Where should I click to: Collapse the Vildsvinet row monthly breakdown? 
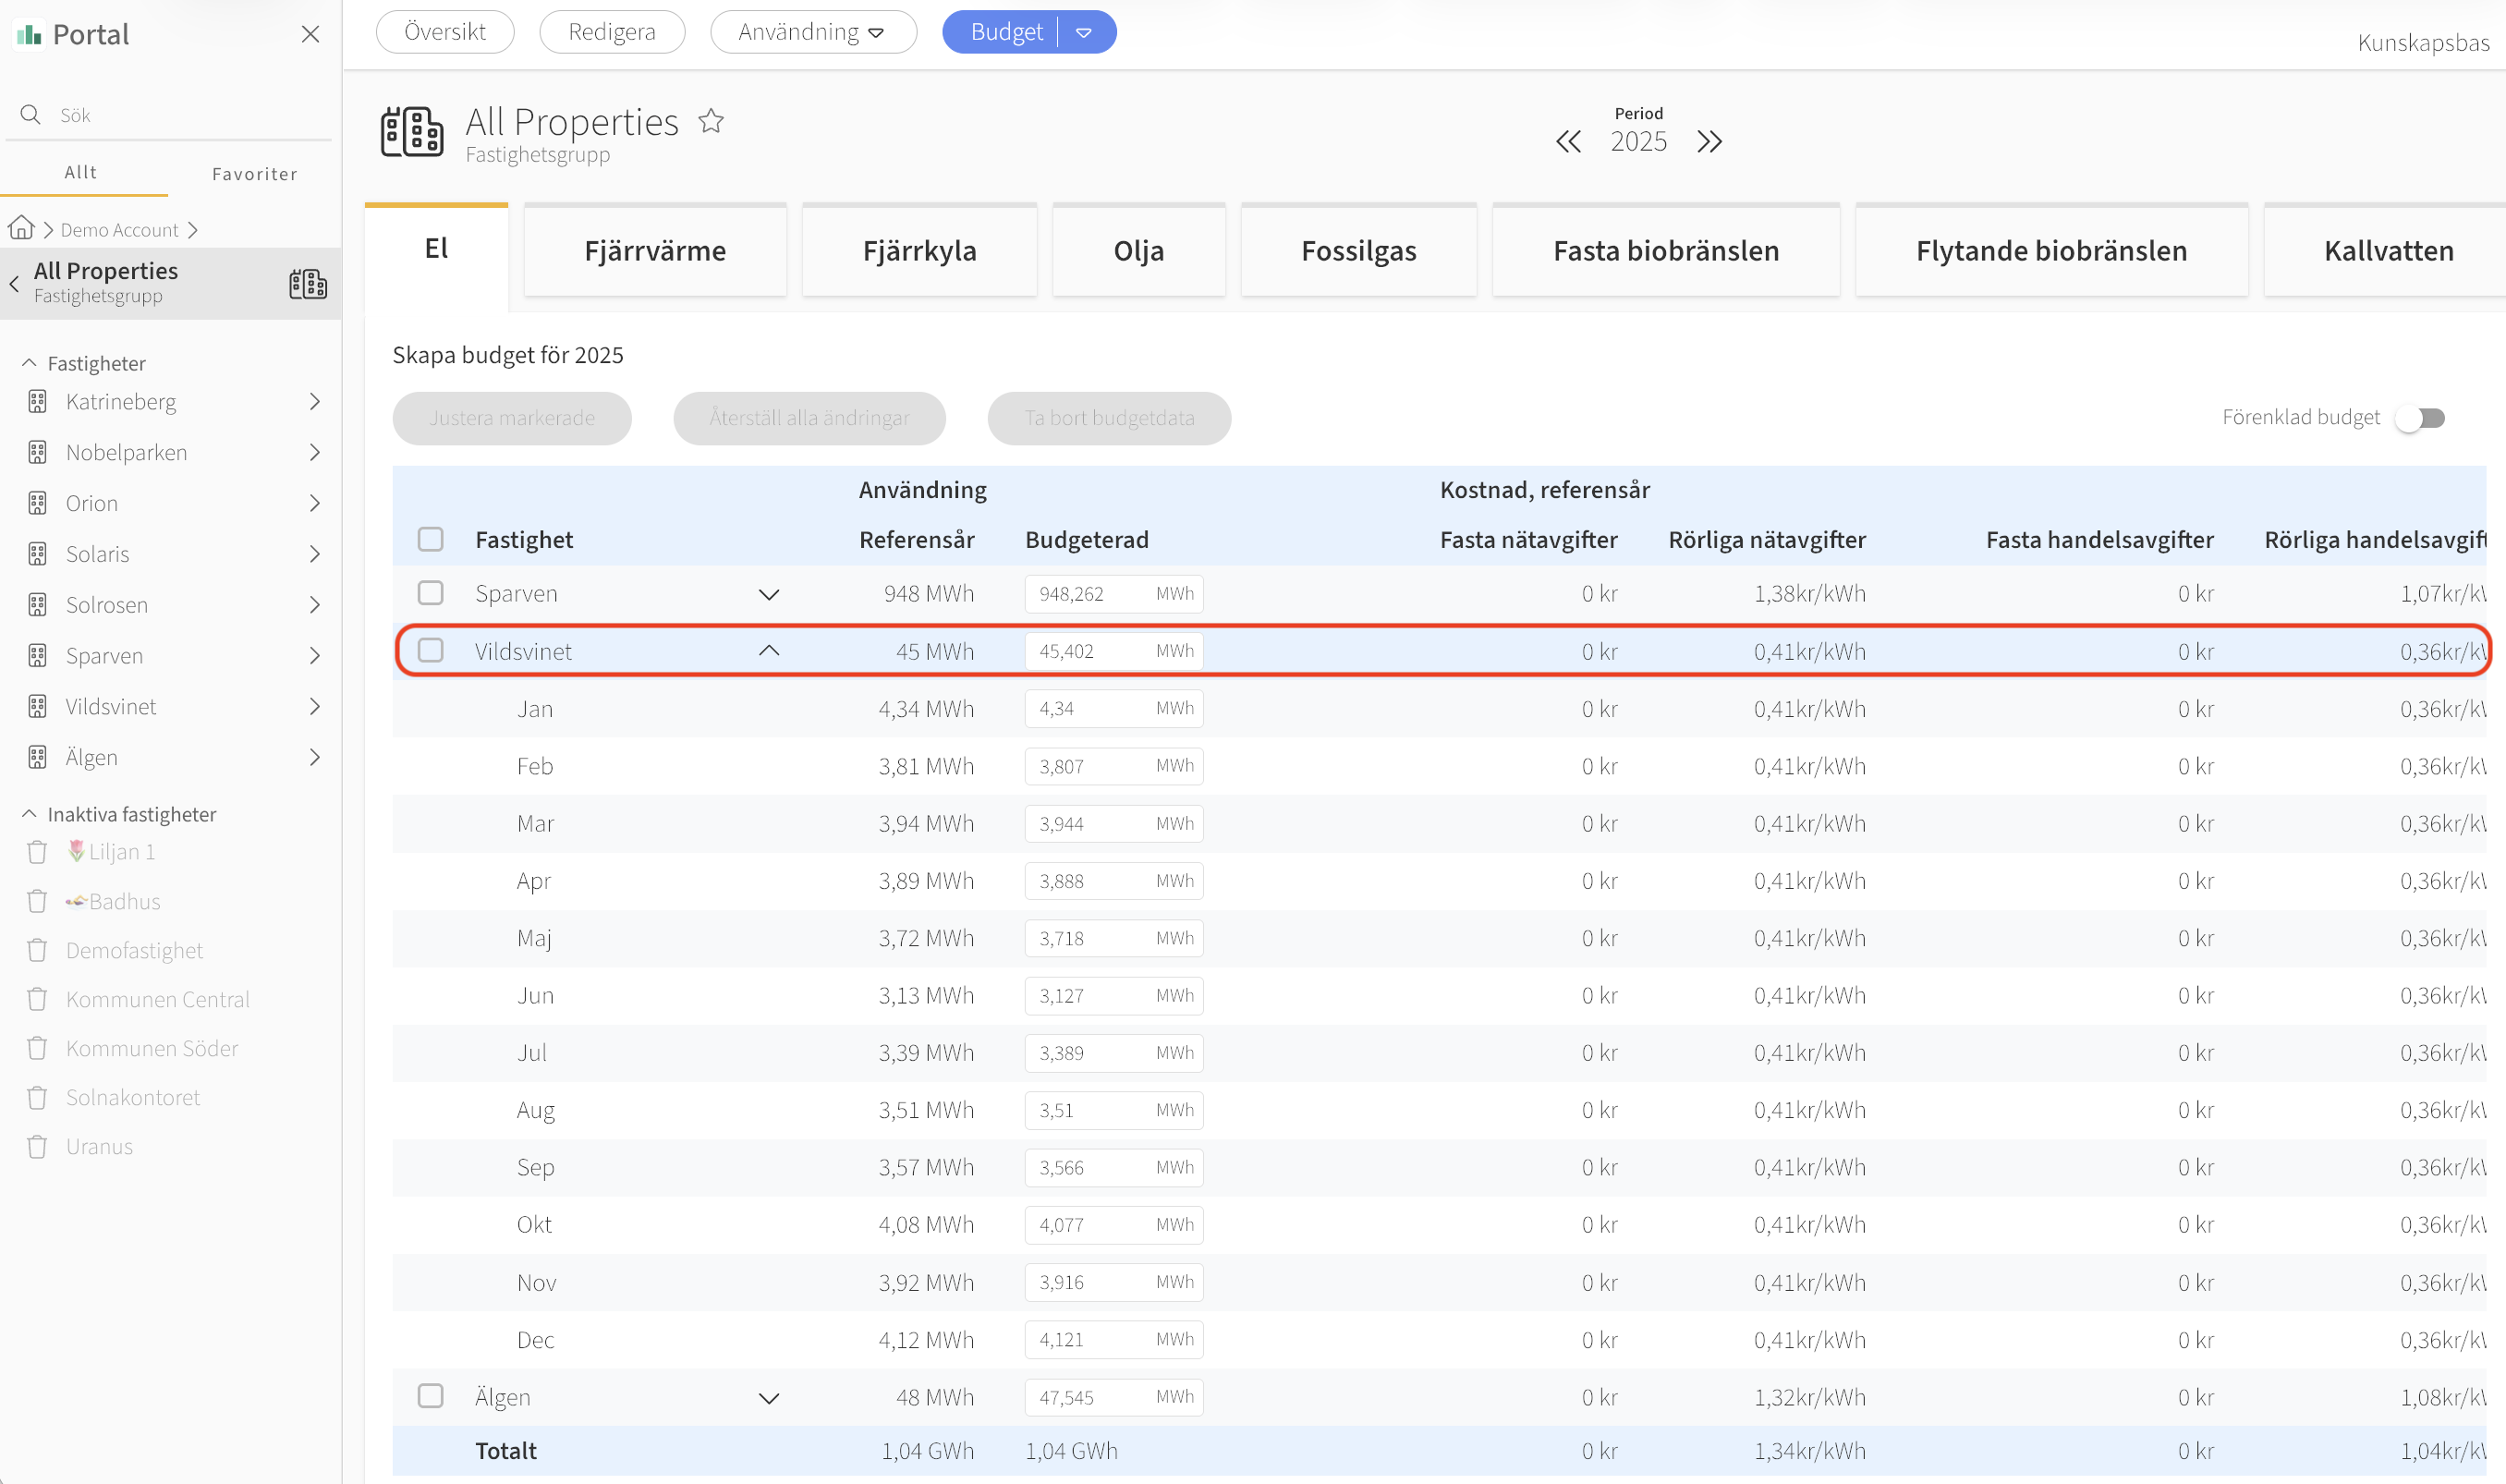coord(769,651)
